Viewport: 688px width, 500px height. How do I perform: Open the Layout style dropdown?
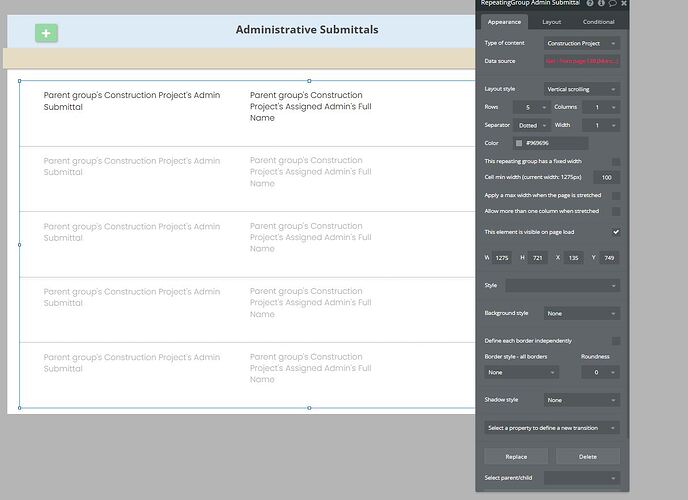pyautogui.click(x=581, y=89)
